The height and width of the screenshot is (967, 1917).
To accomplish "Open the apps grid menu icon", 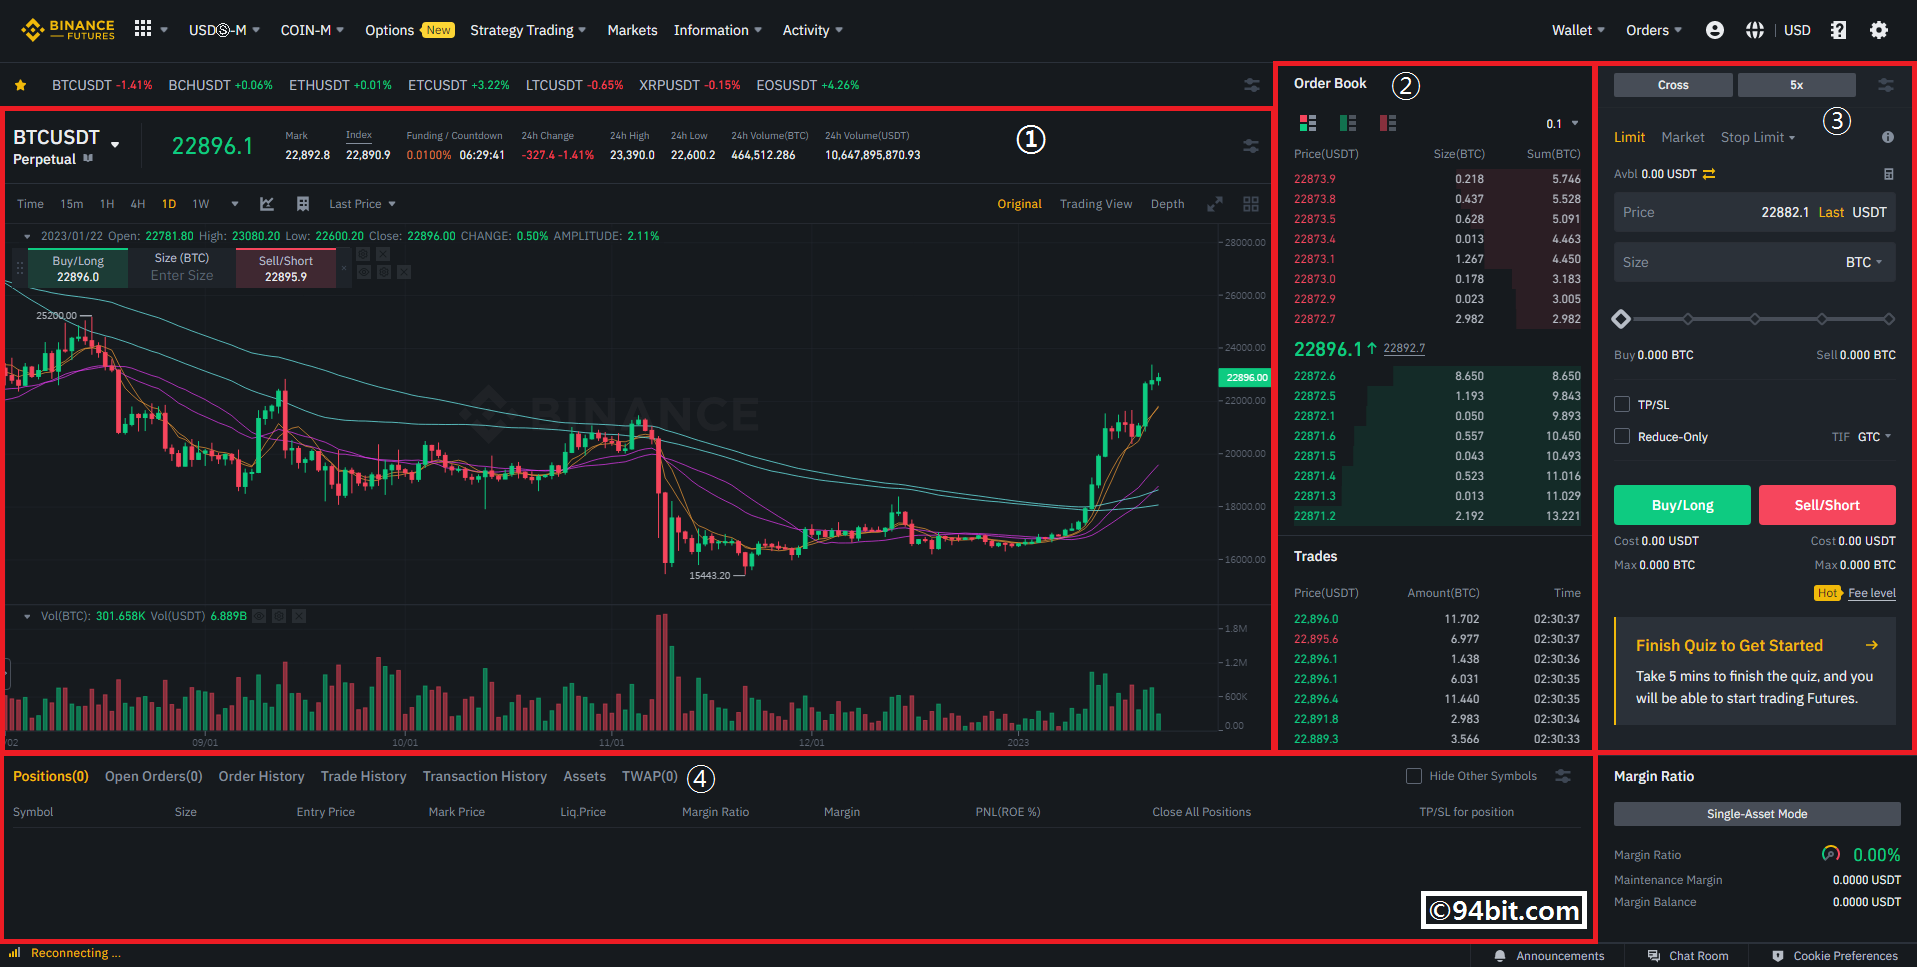I will tap(143, 29).
